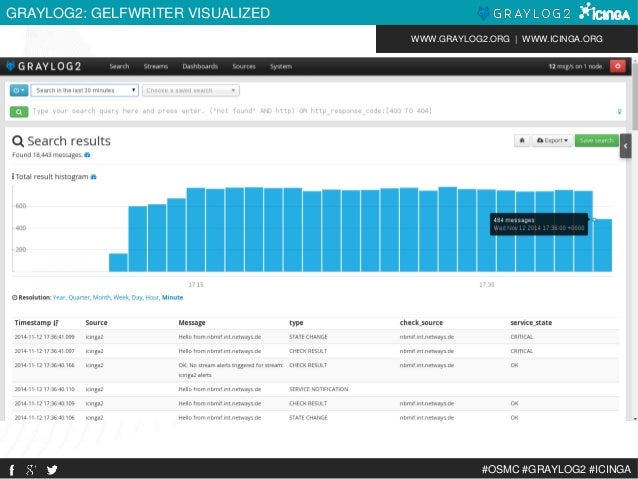Click the Icinga logo in the slide header
Screen dimensions: 638x479
605,12
